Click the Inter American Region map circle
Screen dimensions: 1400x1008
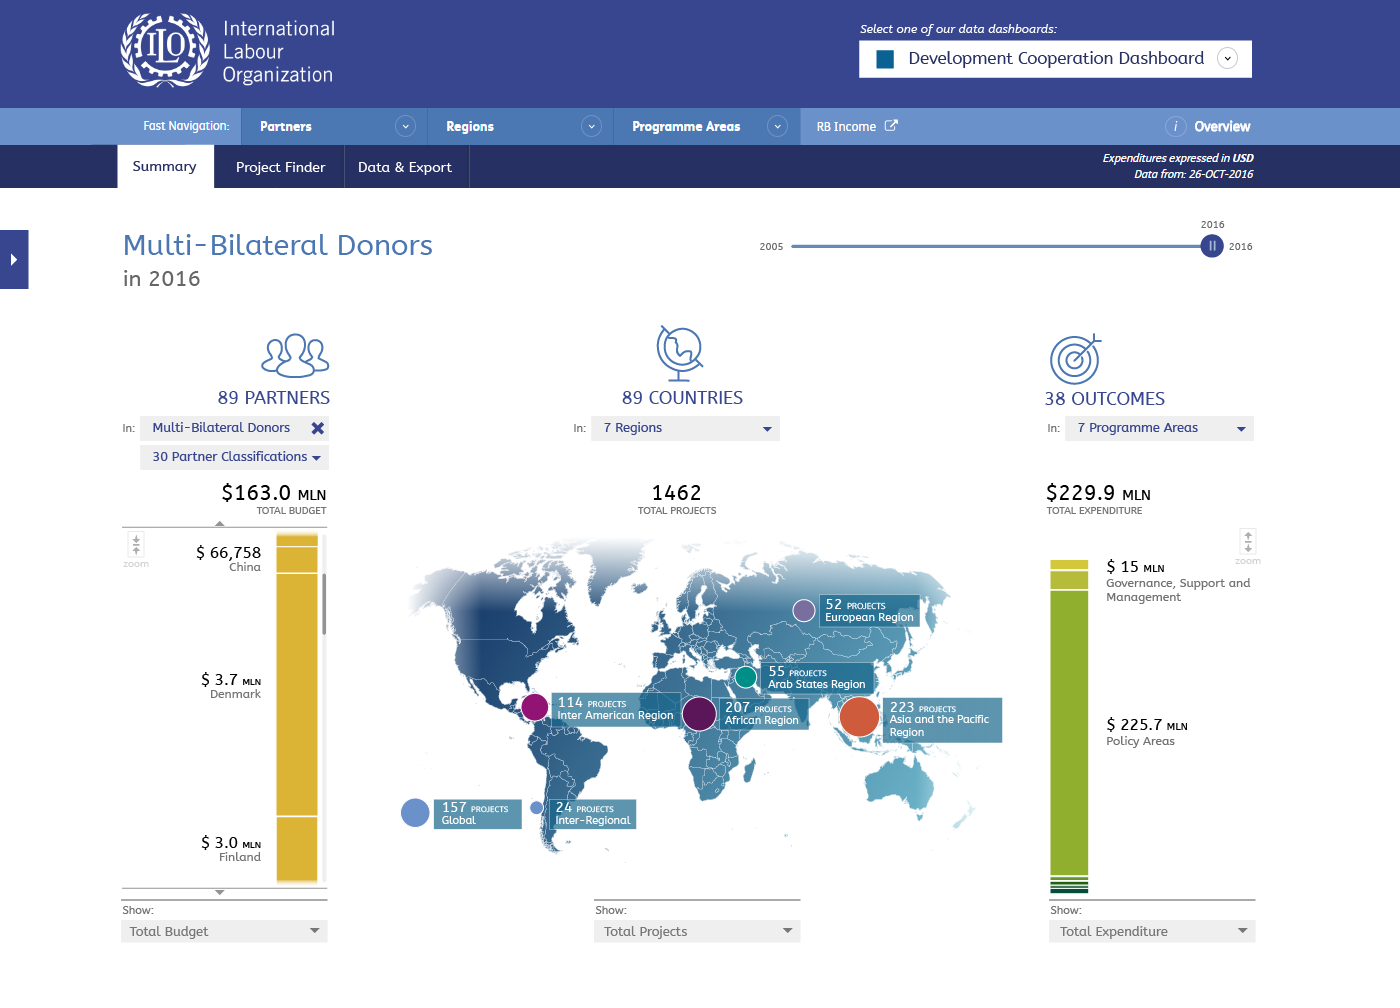(535, 707)
